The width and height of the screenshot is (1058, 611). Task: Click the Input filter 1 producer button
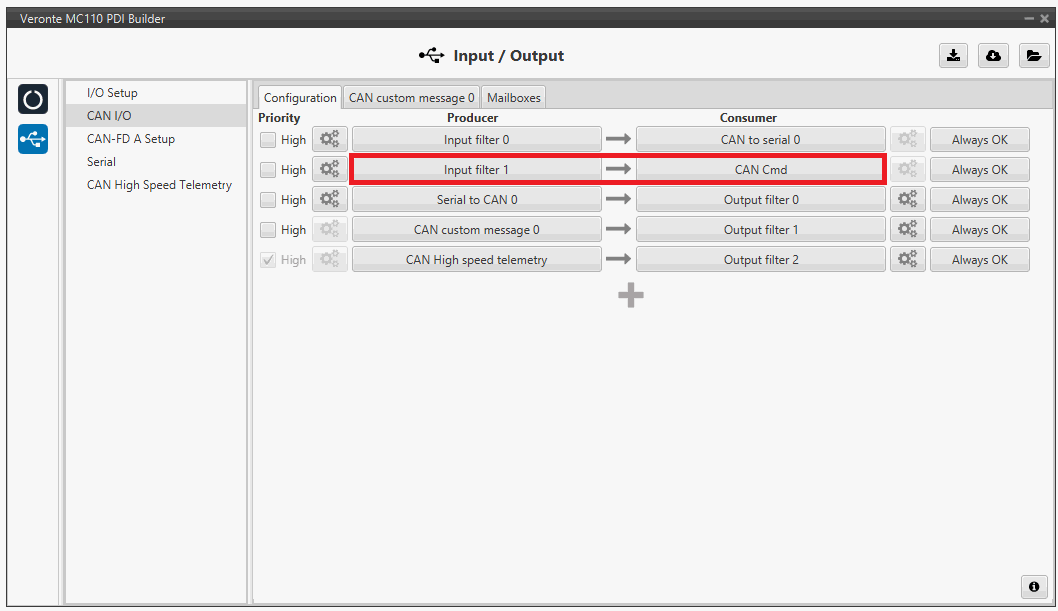[476, 170]
